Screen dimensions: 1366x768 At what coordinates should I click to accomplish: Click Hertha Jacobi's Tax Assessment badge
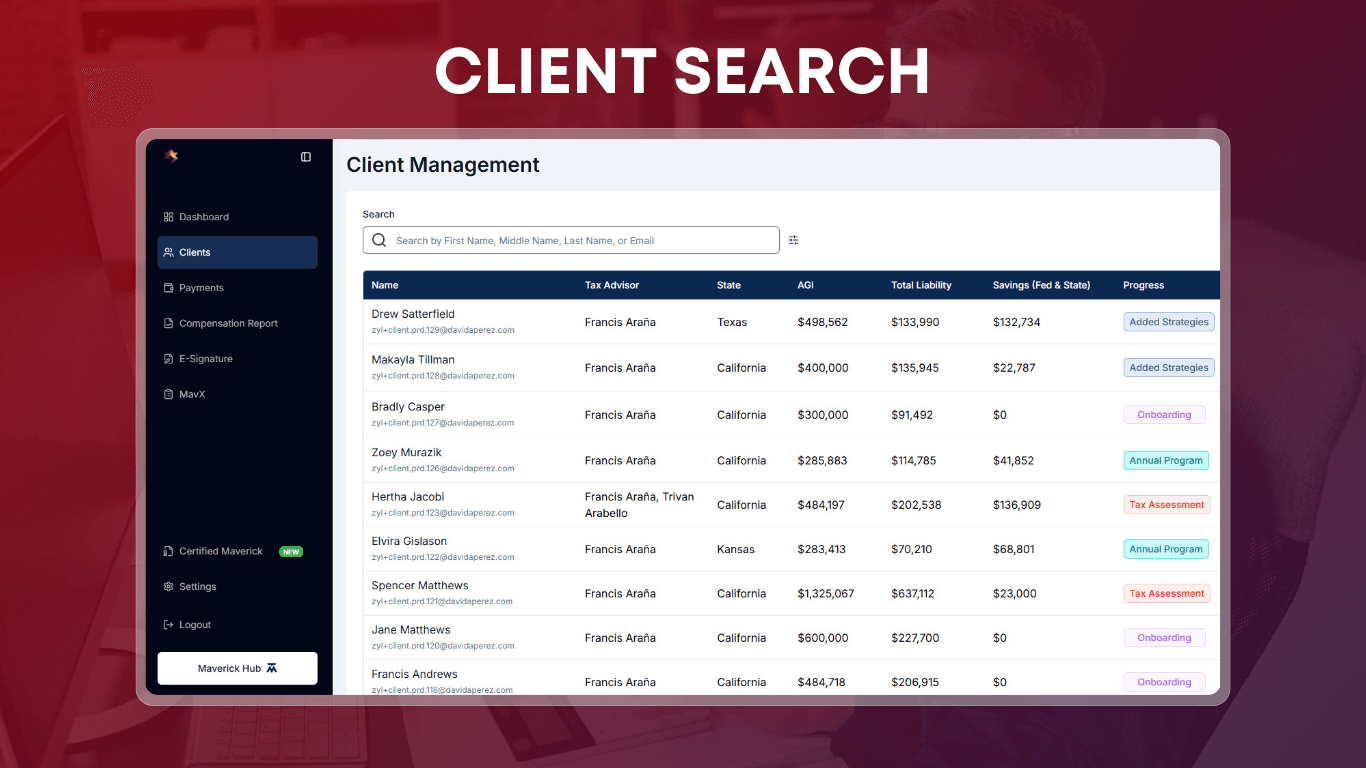click(x=1167, y=505)
